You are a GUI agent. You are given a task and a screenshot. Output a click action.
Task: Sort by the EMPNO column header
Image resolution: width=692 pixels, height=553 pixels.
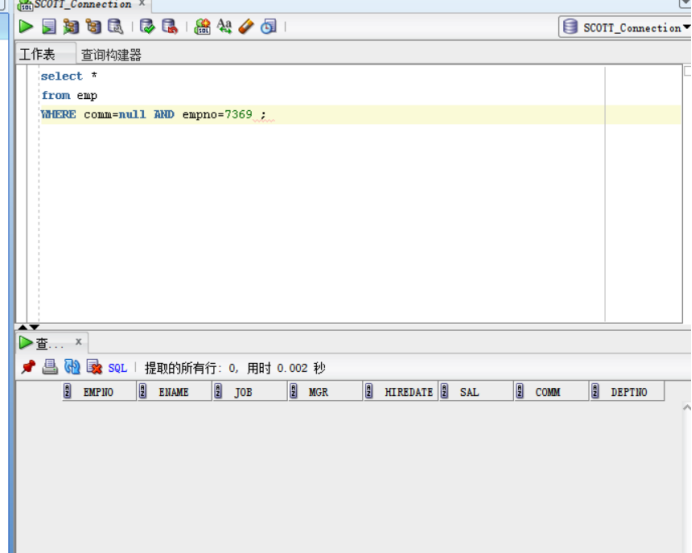tap(99, 392)
